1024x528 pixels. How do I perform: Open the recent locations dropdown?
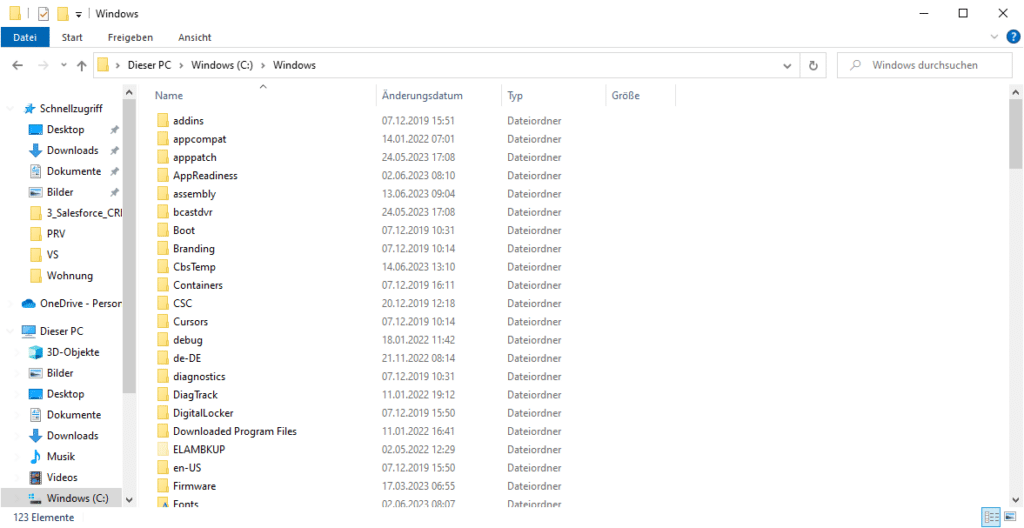point(63,65)
